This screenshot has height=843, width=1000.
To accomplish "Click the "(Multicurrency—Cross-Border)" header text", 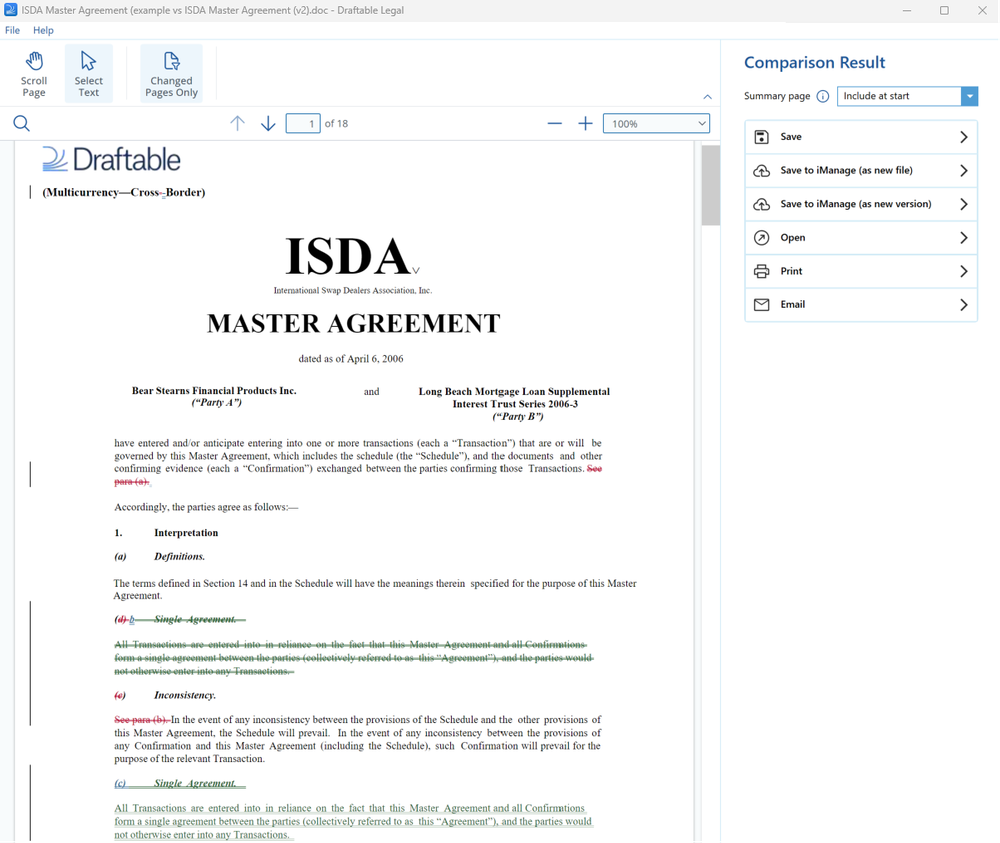I will 124,193.
